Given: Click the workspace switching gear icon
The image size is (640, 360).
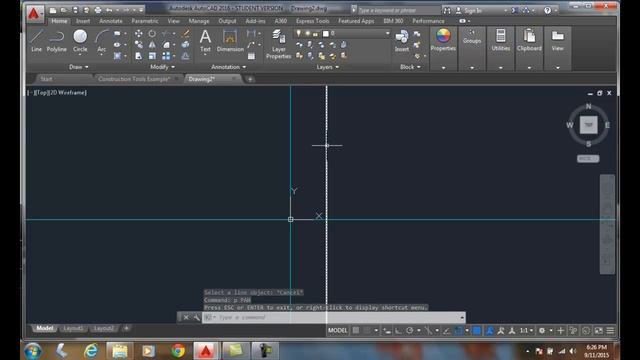Looking at the screenshot, I should (542, 331).
